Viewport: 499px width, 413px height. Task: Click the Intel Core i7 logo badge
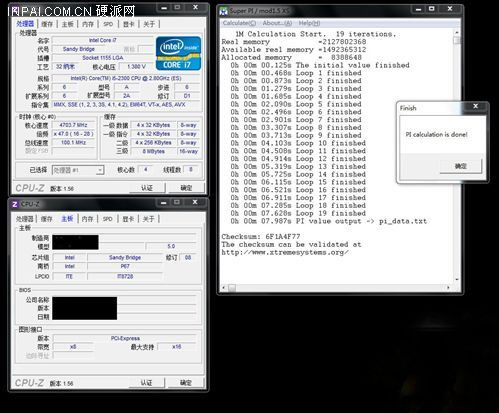[x=178, y=53]
